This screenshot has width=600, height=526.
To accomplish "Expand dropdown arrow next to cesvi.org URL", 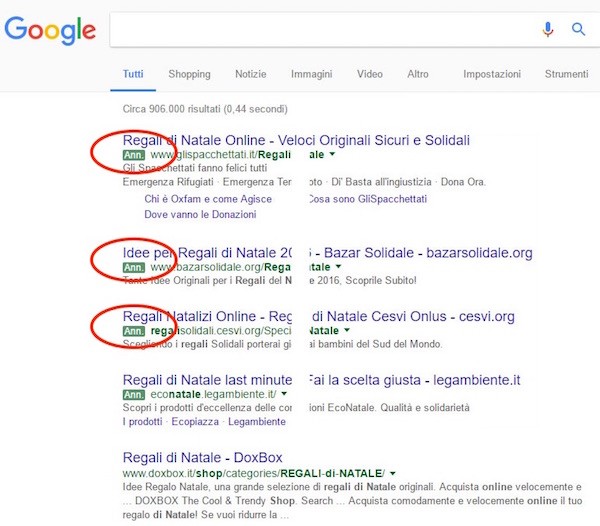I will (x=347, y=330).
